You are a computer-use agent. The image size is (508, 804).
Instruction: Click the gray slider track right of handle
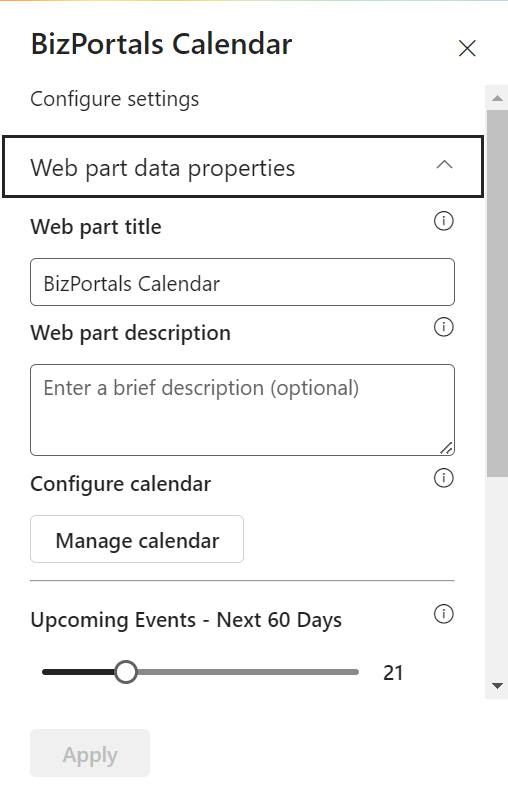coord(248,672)
